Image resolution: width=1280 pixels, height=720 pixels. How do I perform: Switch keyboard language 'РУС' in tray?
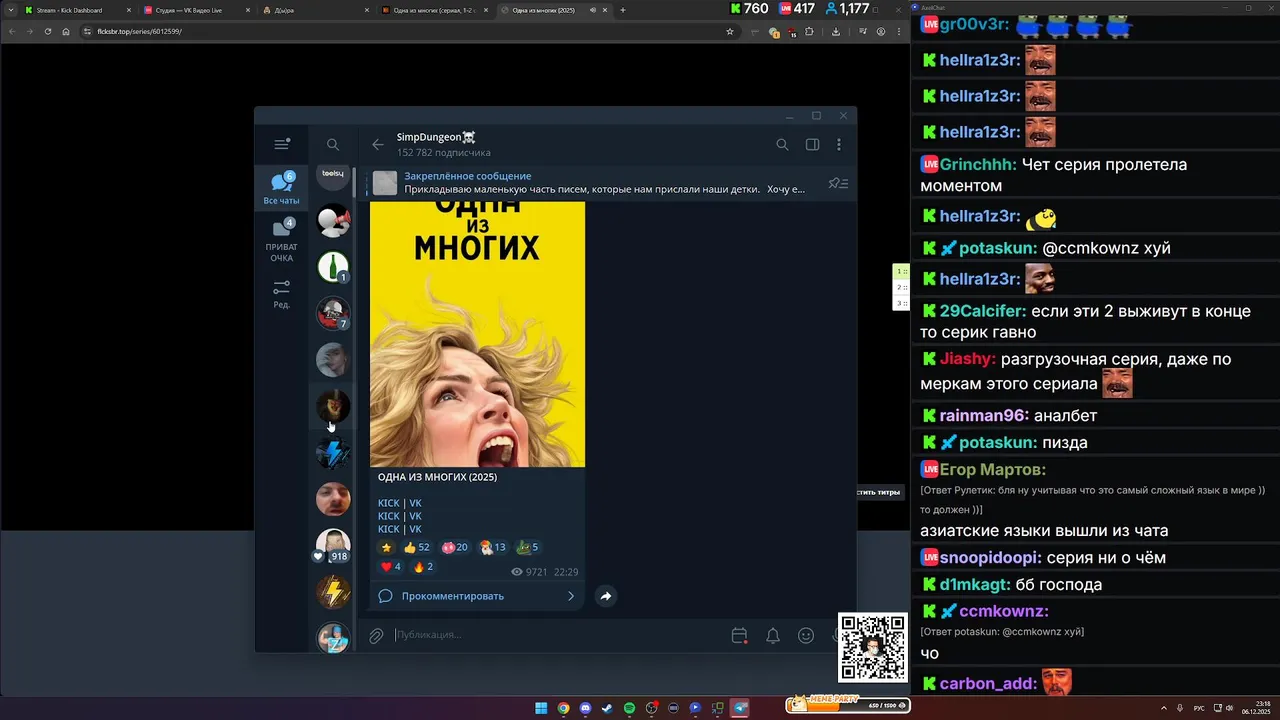pyautogui.click(x=1199, y=708)
